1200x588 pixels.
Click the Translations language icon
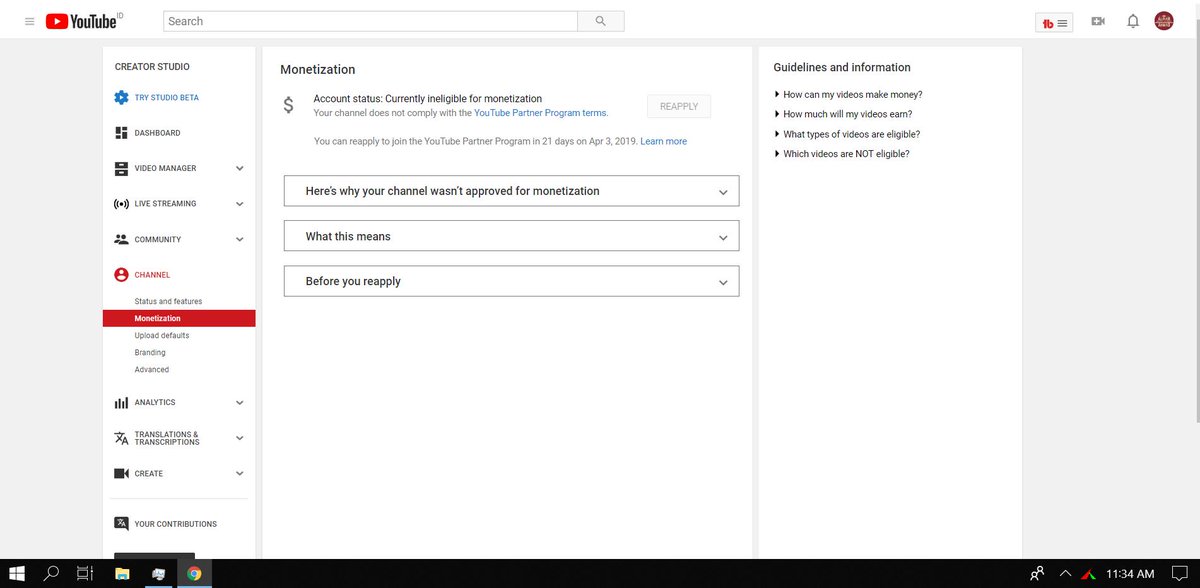[121, 438]
